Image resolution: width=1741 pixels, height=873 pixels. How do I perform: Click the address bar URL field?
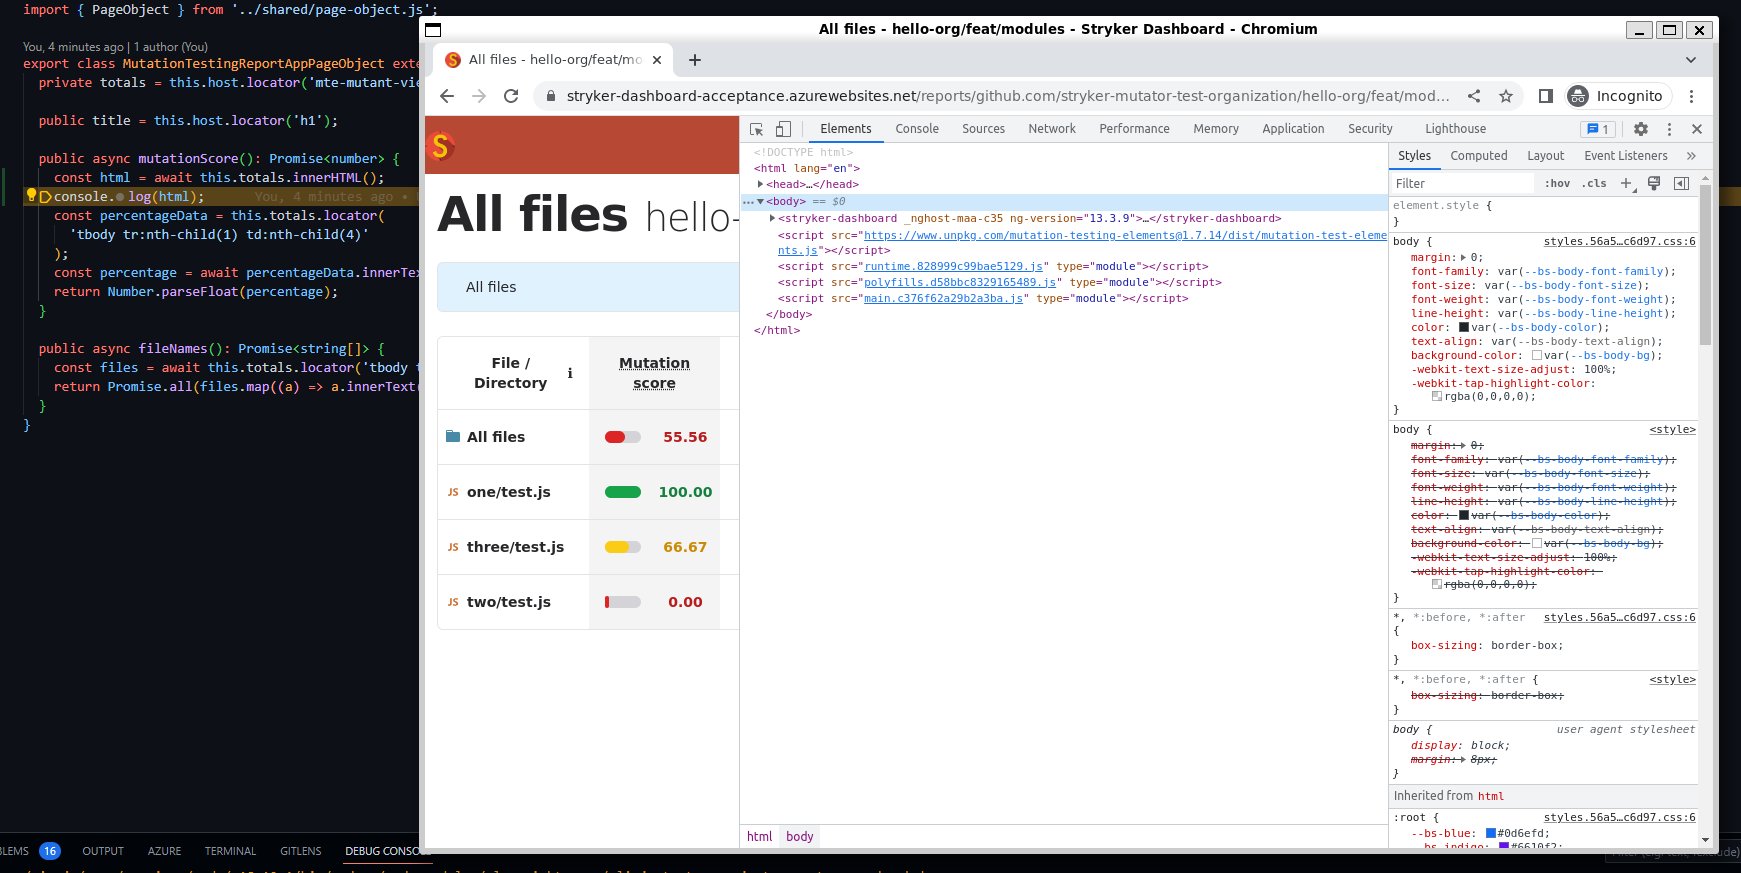coord(1008,96)
